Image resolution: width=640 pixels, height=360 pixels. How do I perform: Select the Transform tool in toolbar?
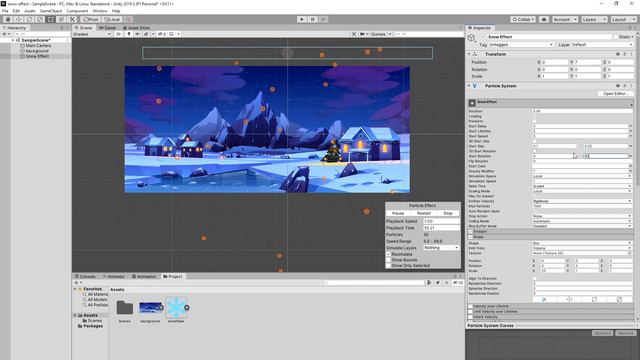[x=61, y=19]
